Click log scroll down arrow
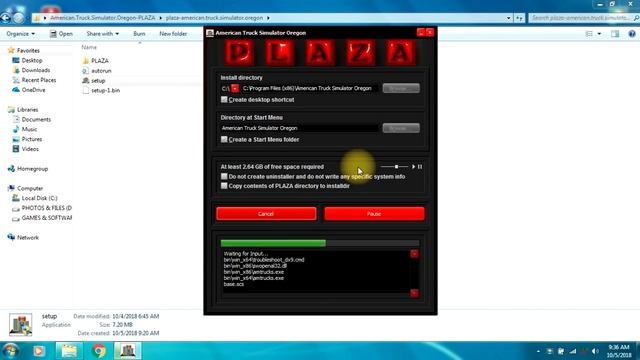640x360 pixels. coord(414,293)
